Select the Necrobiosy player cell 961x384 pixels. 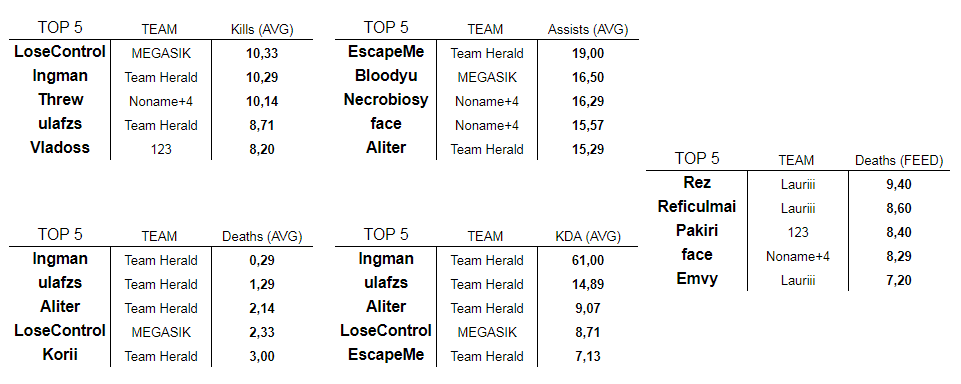386,100
